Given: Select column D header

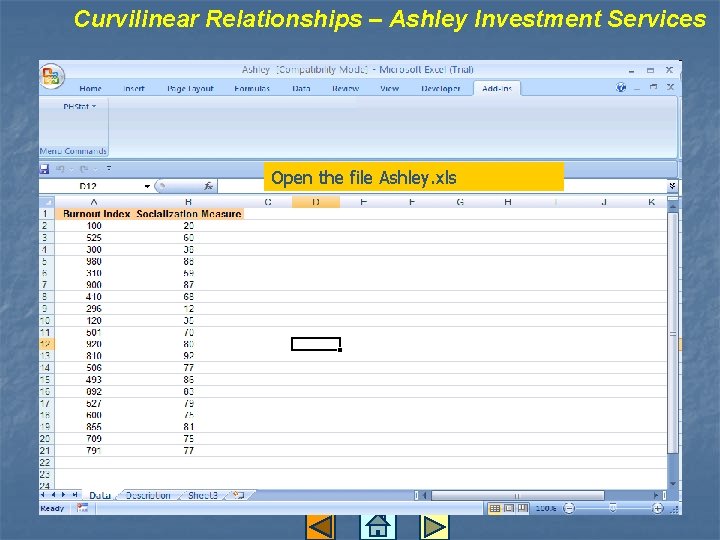Looking at the screenshot, I should (x=316, y=202).
